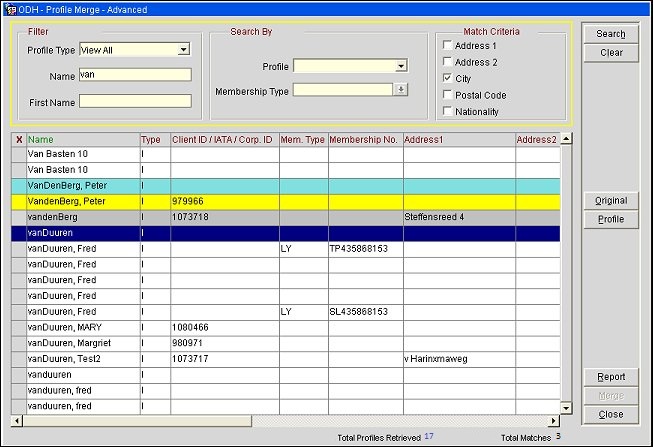This screenshot has height=447, width=653.
Task: Click the ODH application icon in title bar
Action: pos(9,9)
